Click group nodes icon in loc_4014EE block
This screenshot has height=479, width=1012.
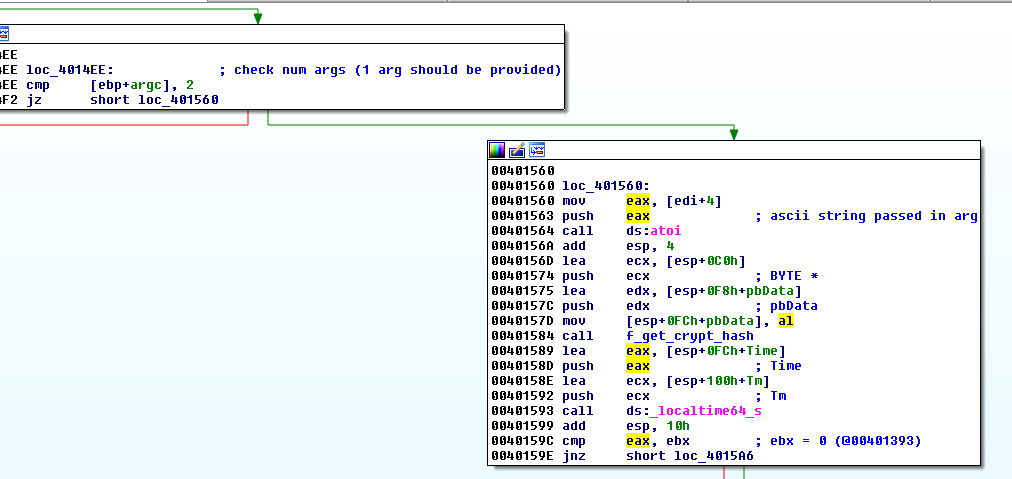[x=3, y=35]
